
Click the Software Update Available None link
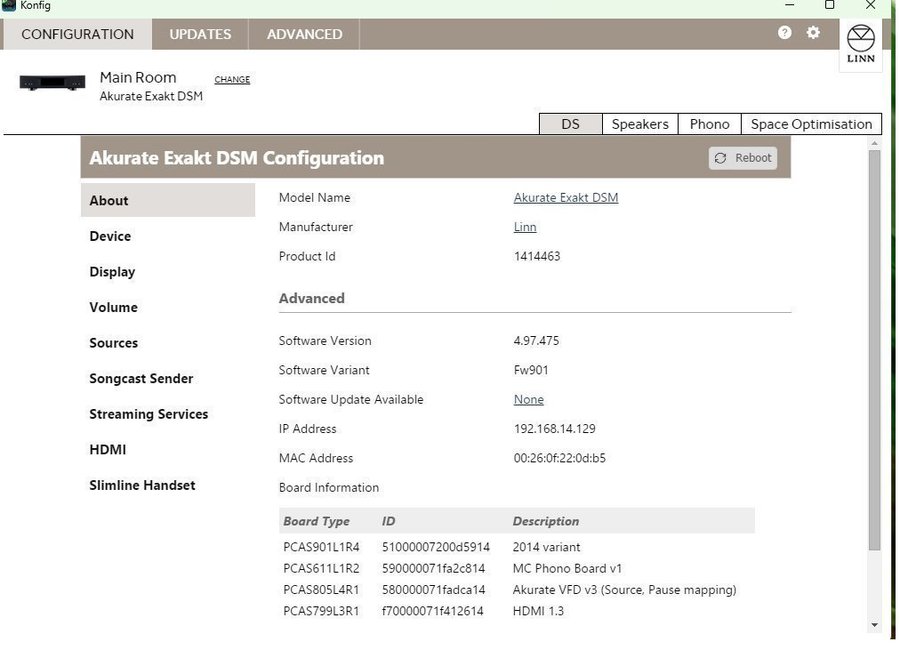pos(528,400)
